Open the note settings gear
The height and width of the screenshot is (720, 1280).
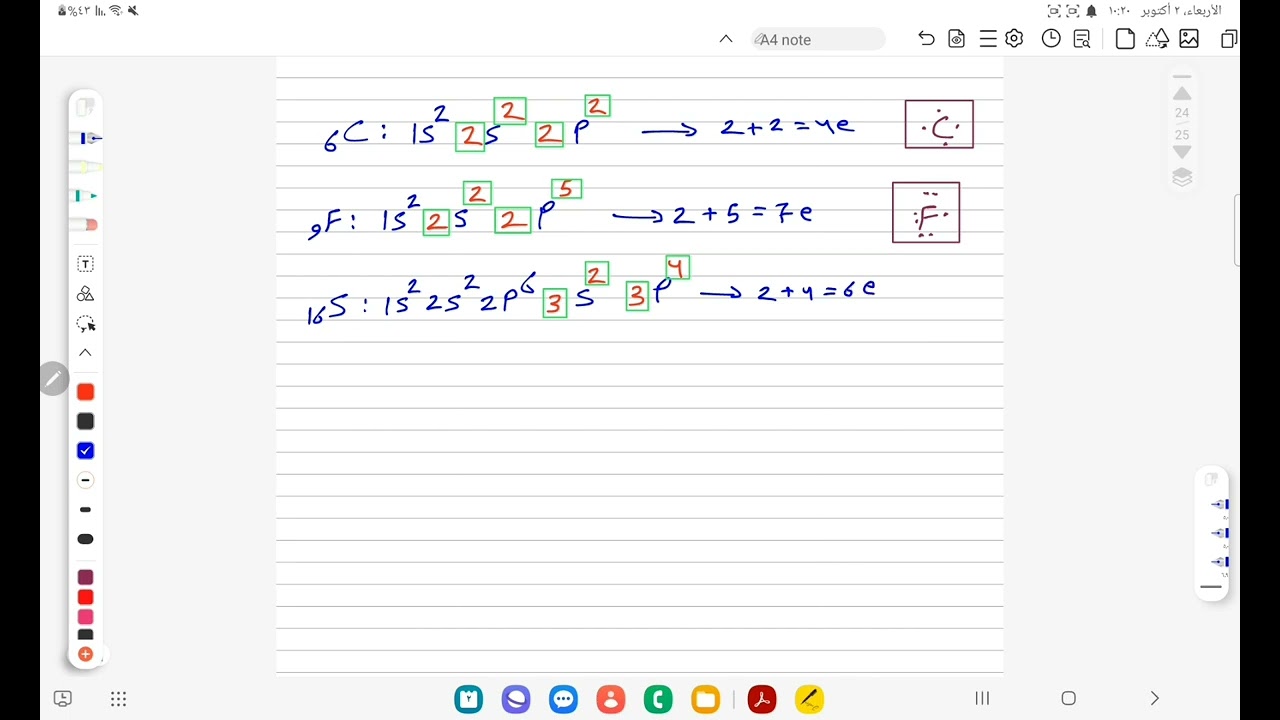(1014, 39)
